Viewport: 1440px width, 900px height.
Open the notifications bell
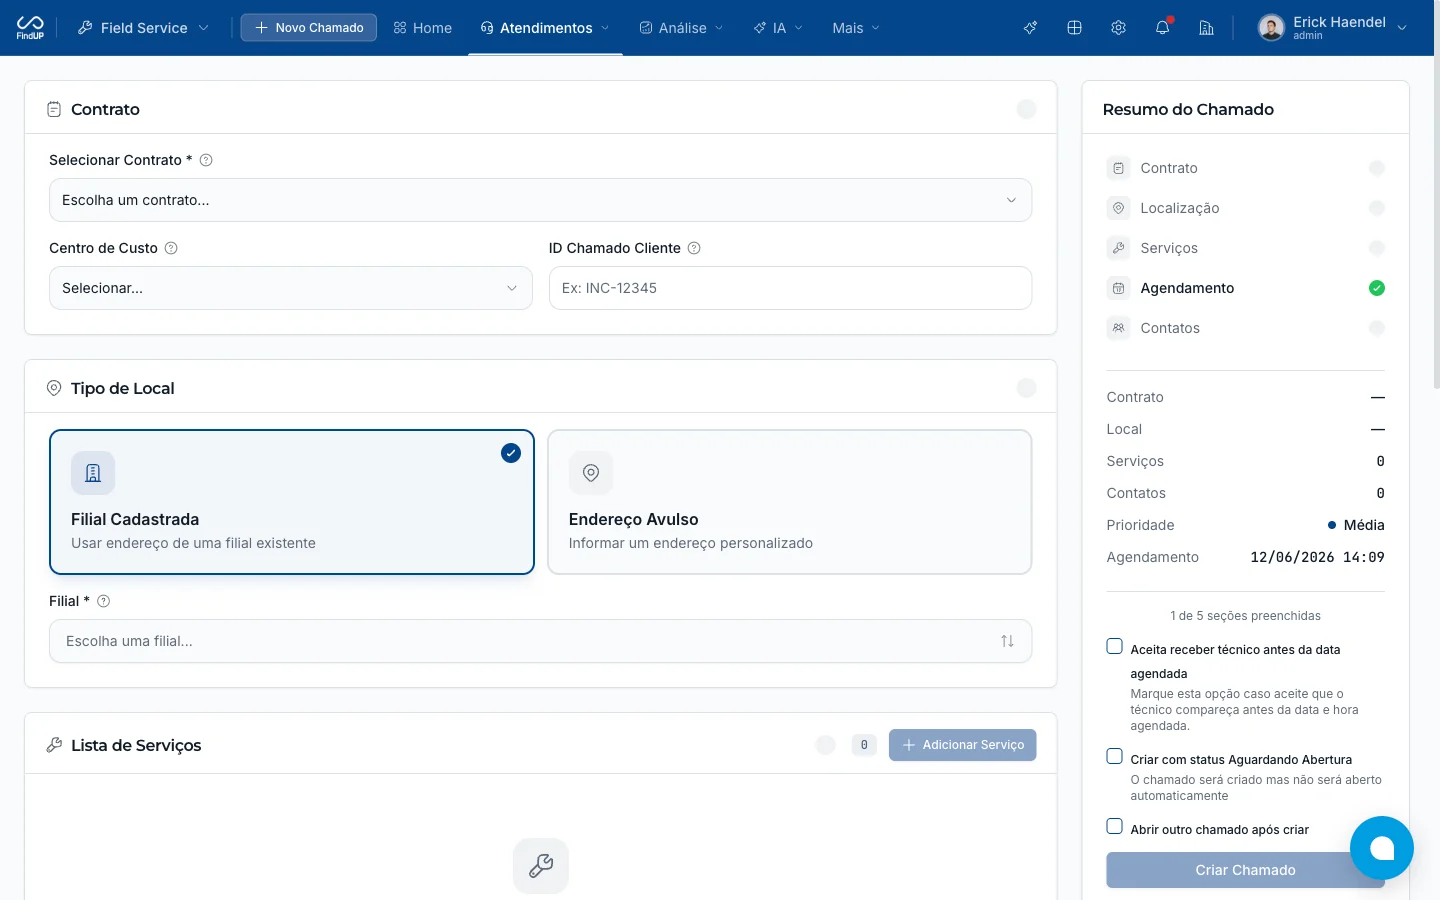(x=1162, y=28)
